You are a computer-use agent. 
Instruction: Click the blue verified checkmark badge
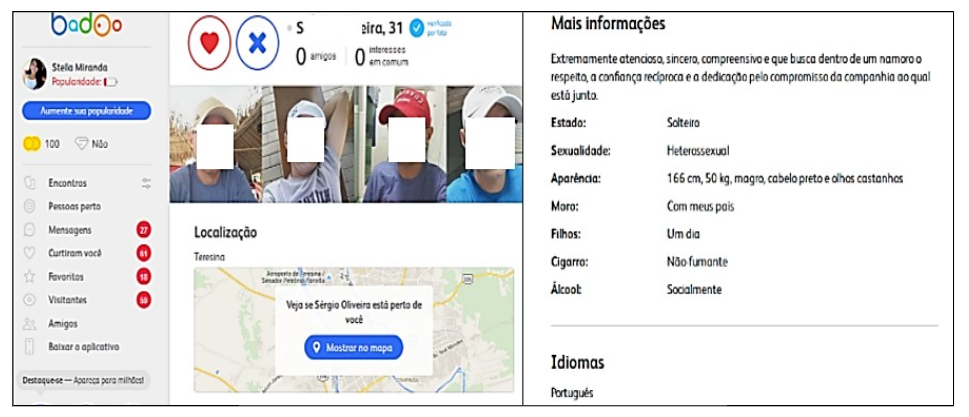pyautogui.click(x=417, y=28)
